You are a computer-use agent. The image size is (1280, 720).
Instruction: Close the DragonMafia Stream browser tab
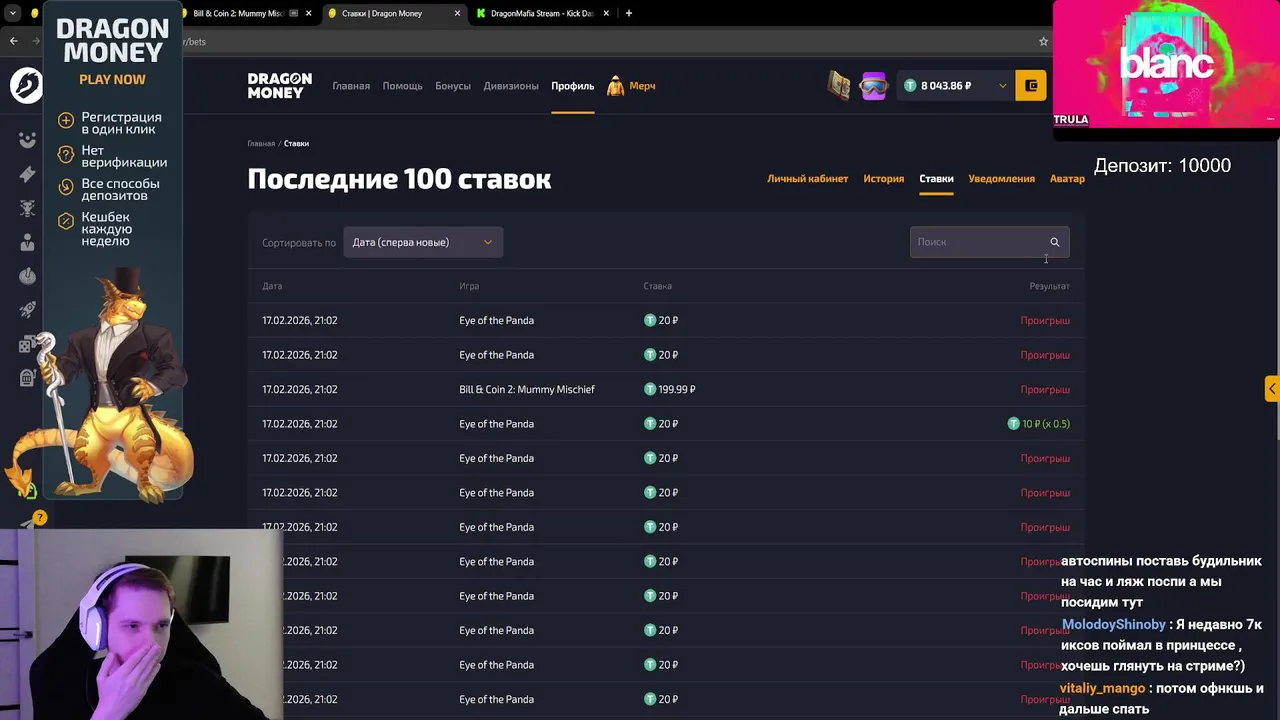(x=607, y=14)
